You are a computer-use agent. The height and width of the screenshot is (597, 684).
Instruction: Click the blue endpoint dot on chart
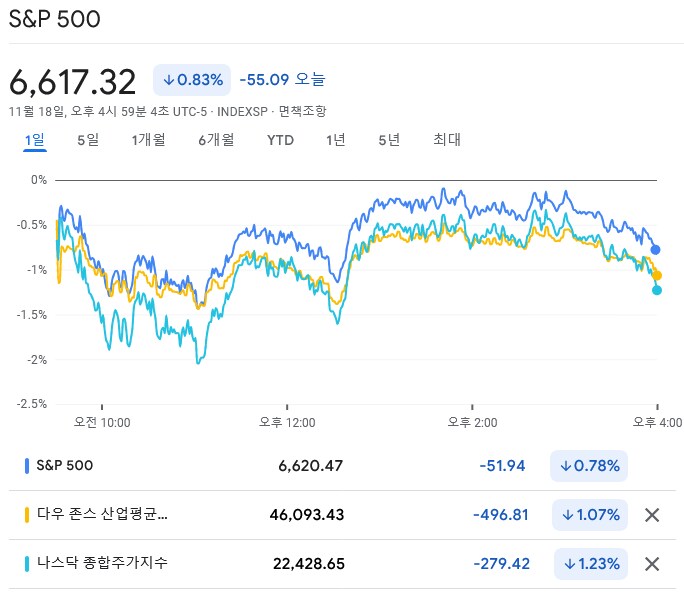(x=656, y=250)
